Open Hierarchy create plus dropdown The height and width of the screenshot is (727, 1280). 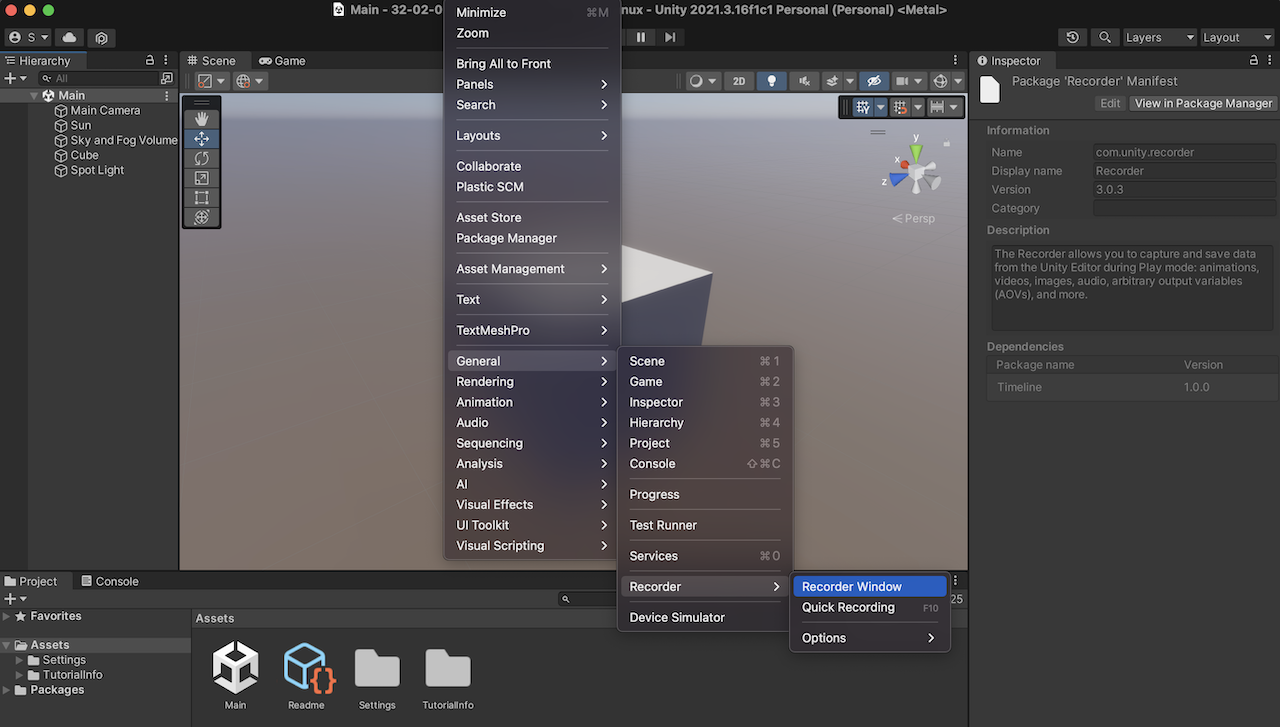click(14, 78)
